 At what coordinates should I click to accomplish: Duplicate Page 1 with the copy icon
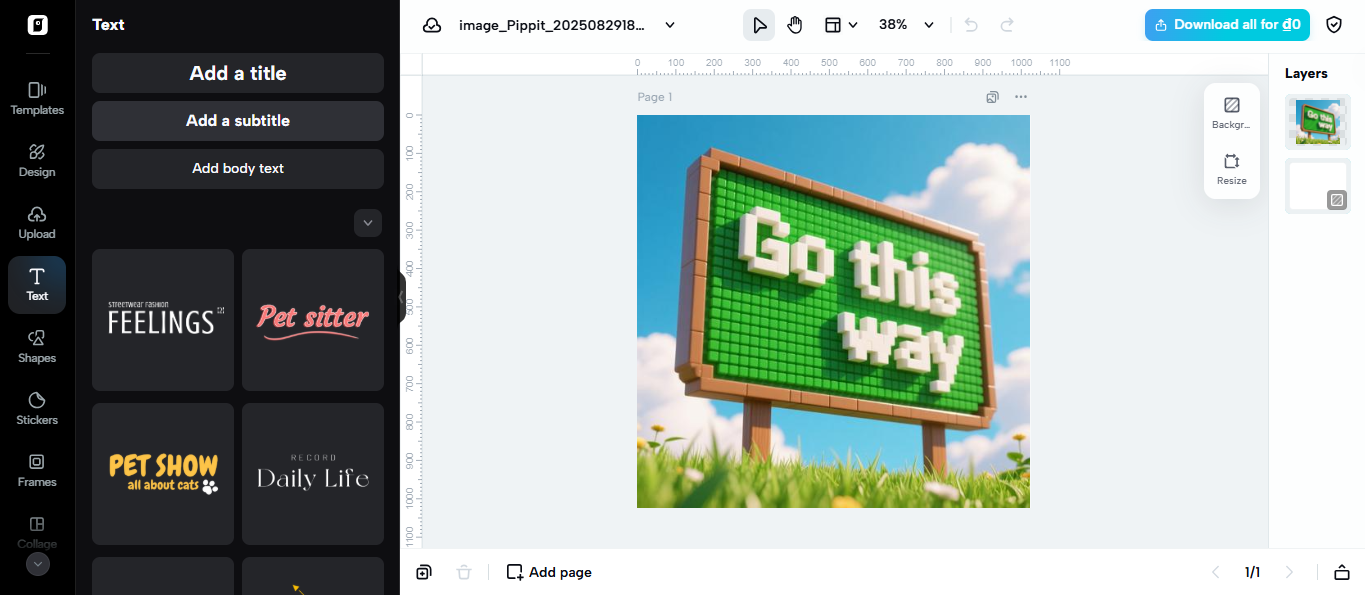992,97
